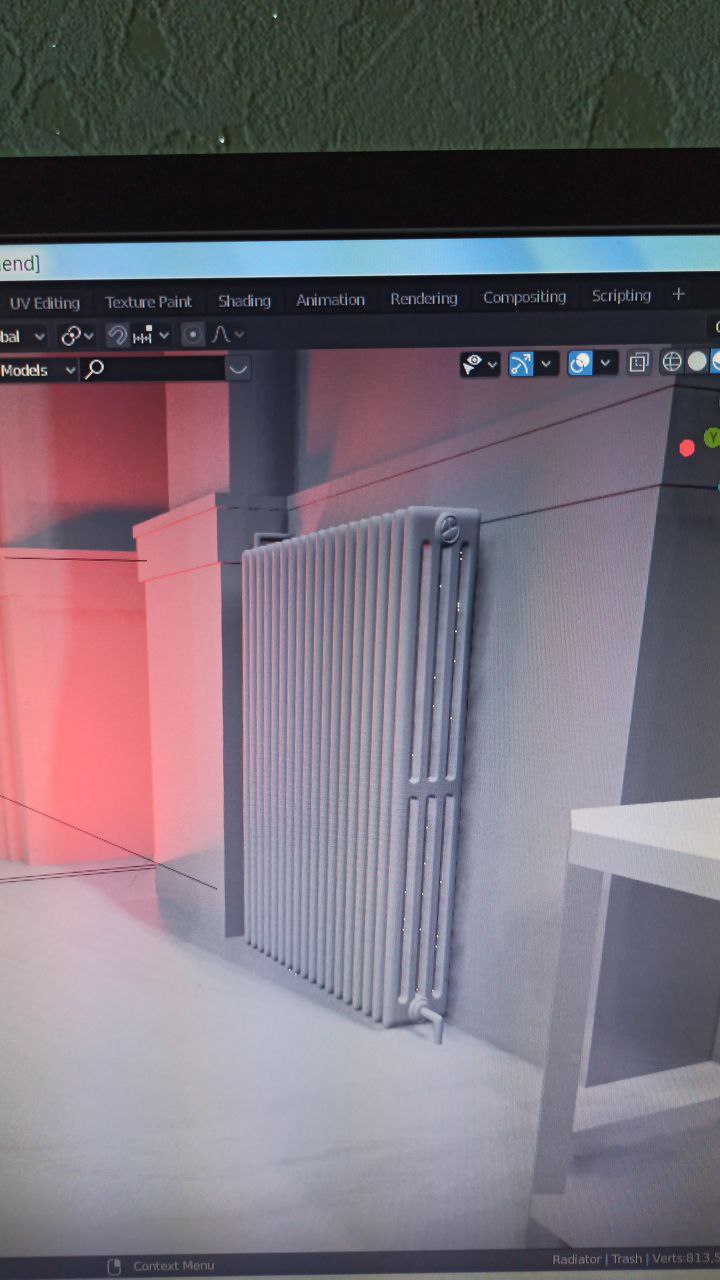Open the proportional falloff curve menu

click(226, 334)
